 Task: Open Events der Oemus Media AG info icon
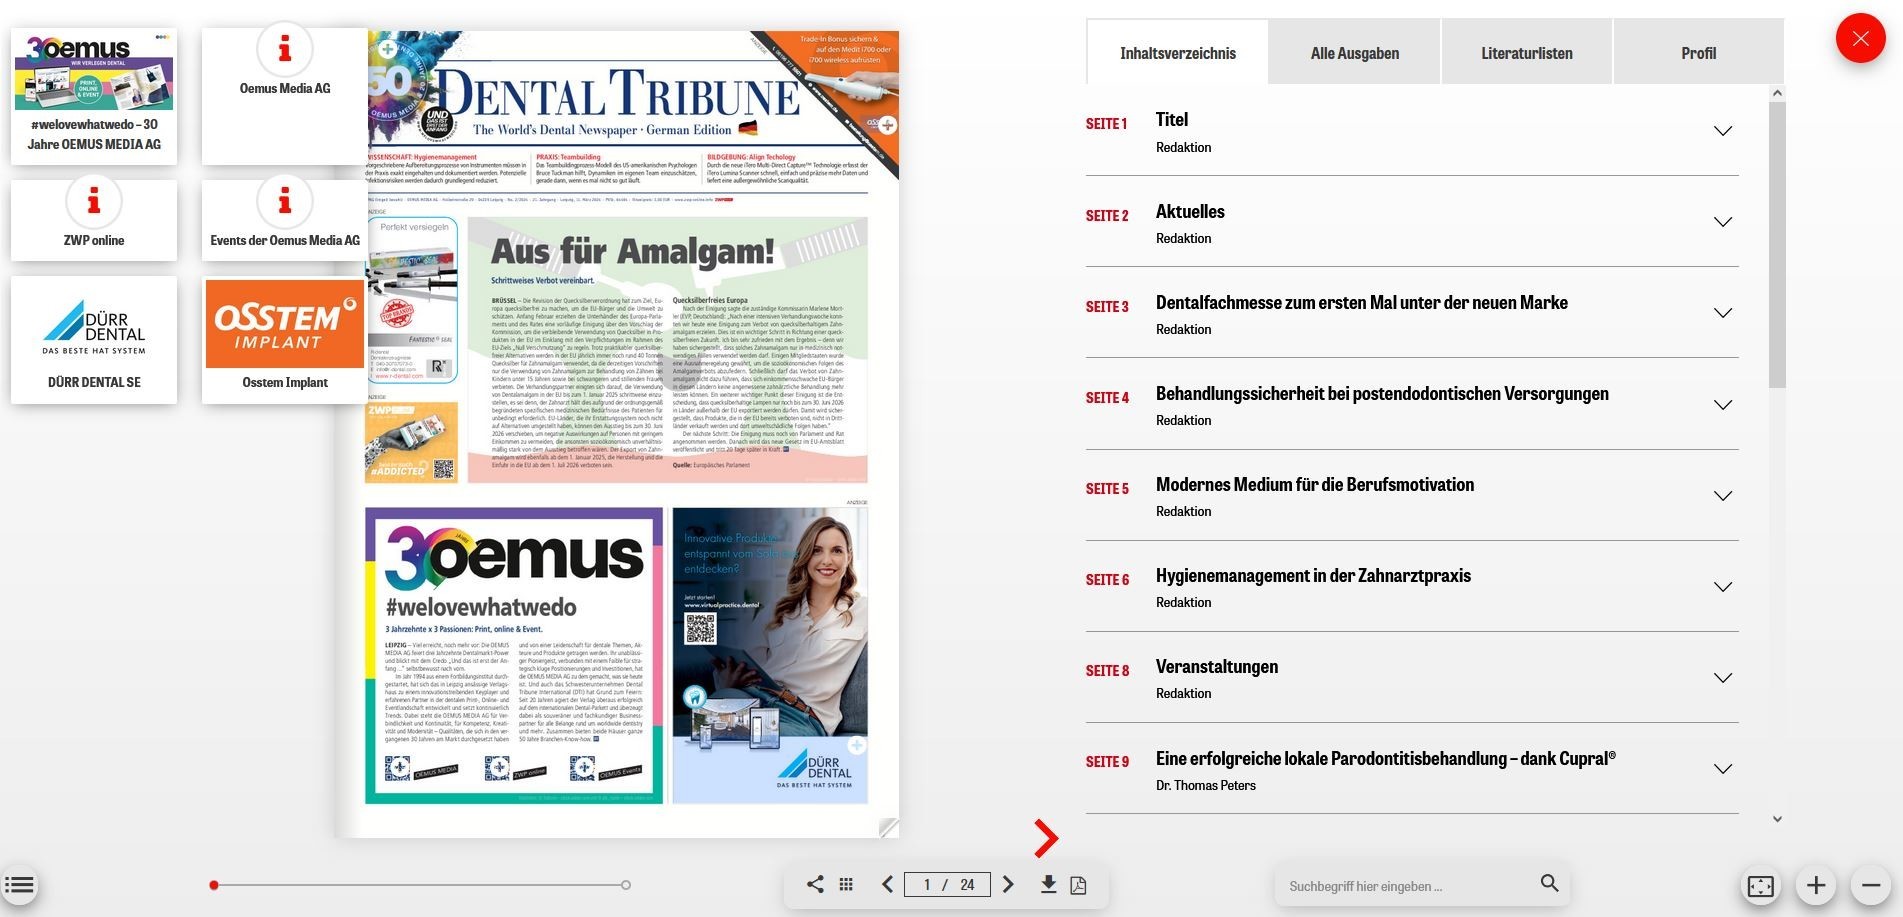(x=285, y=201)
